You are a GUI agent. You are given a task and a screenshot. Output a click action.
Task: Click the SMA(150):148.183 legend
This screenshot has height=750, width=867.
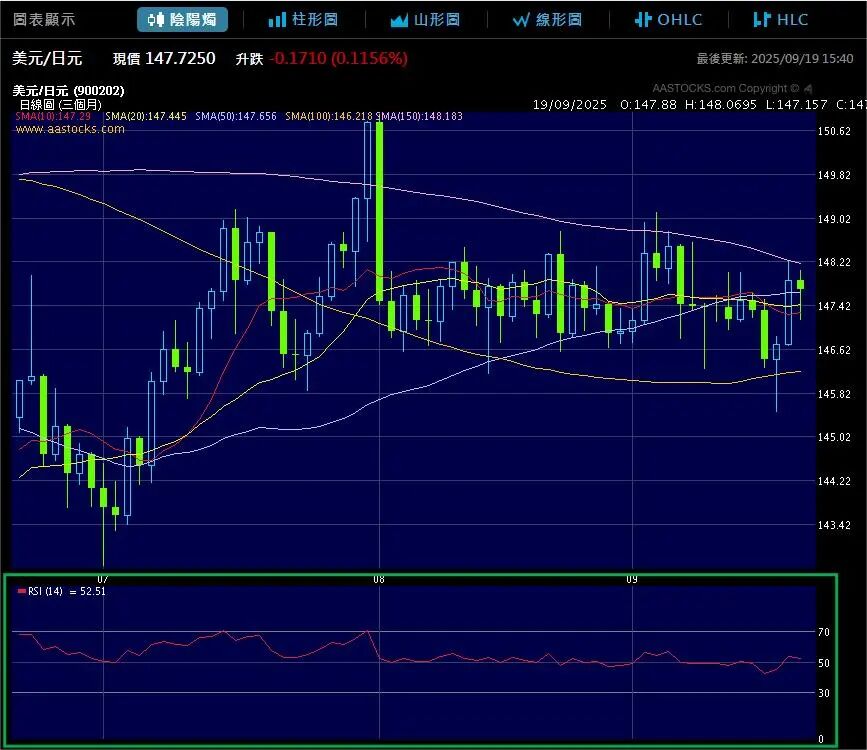(419, 116)
